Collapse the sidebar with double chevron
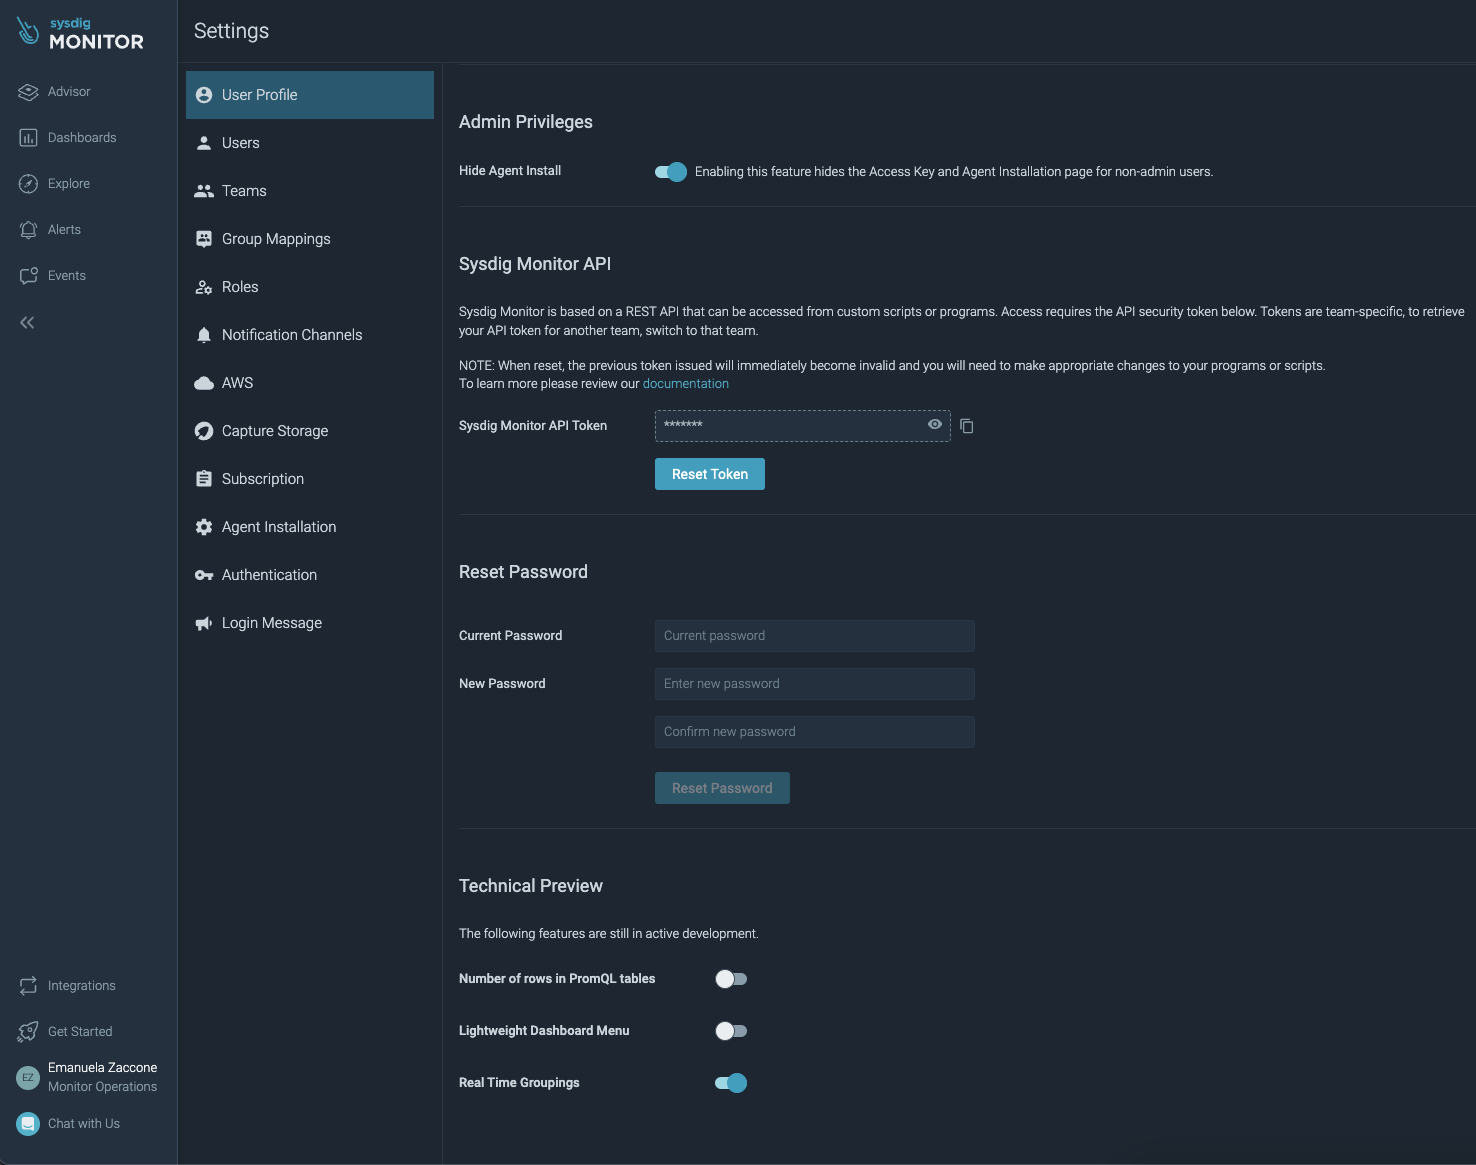The width and height of the screenshot is (1476, 1165). point(27,322)
